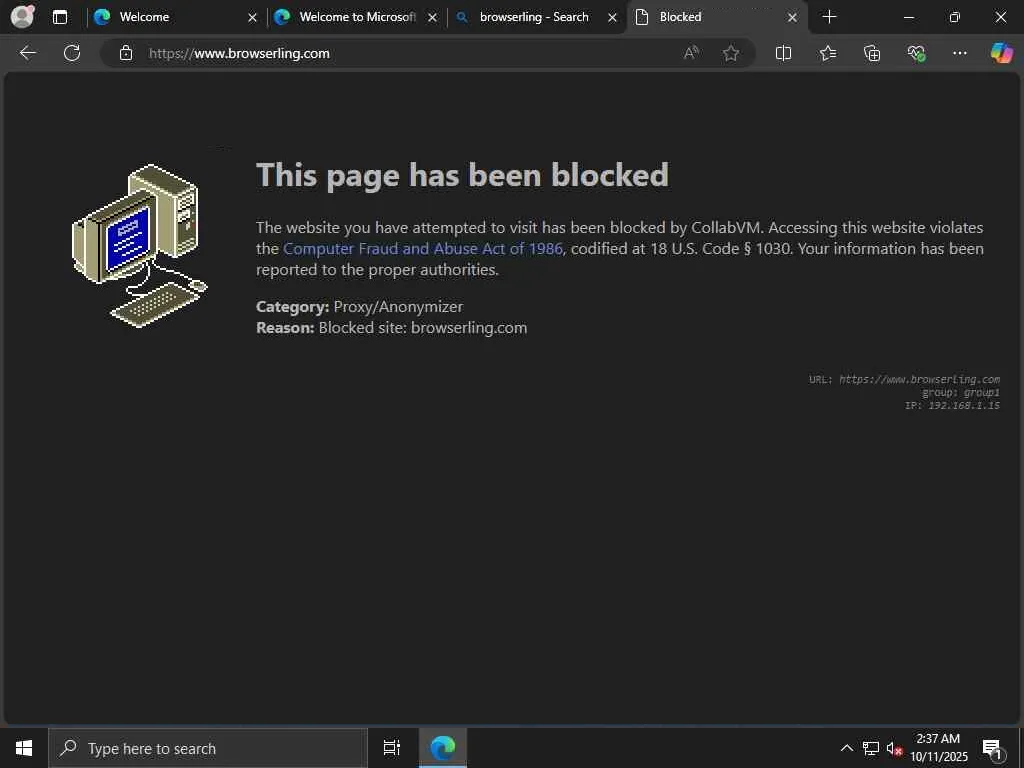The image size is (1024, 768).
Task: Open the Edge profile avatar icon
Action: [22, 16]
